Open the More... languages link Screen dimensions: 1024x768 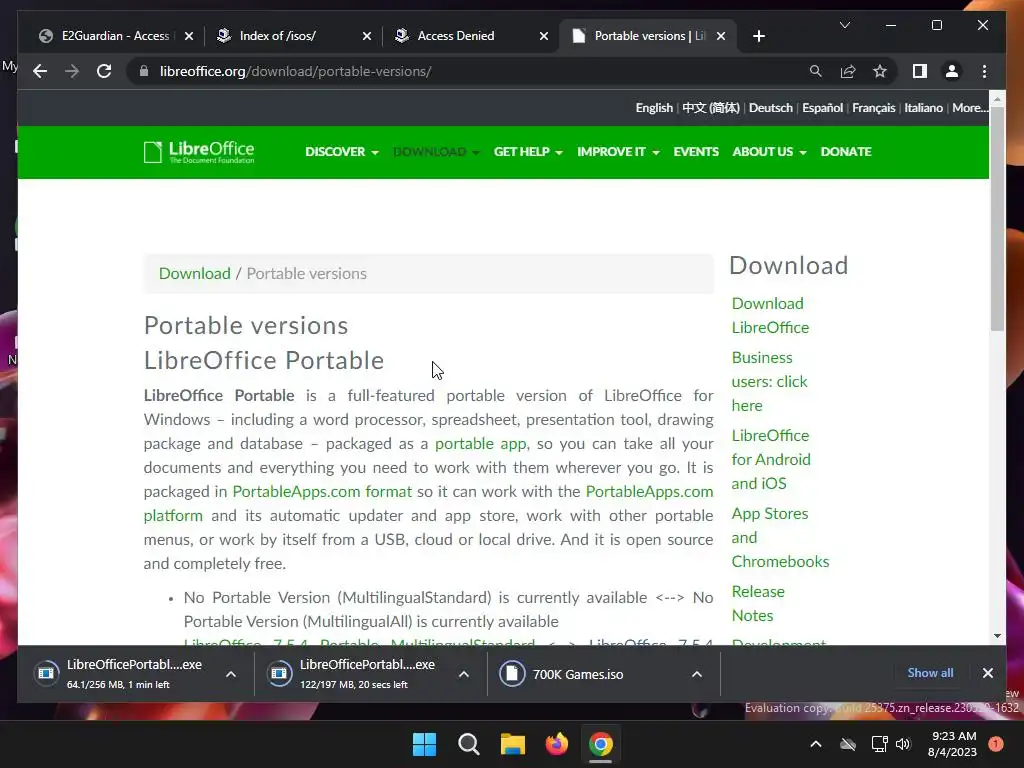click(x=970, y=108)
